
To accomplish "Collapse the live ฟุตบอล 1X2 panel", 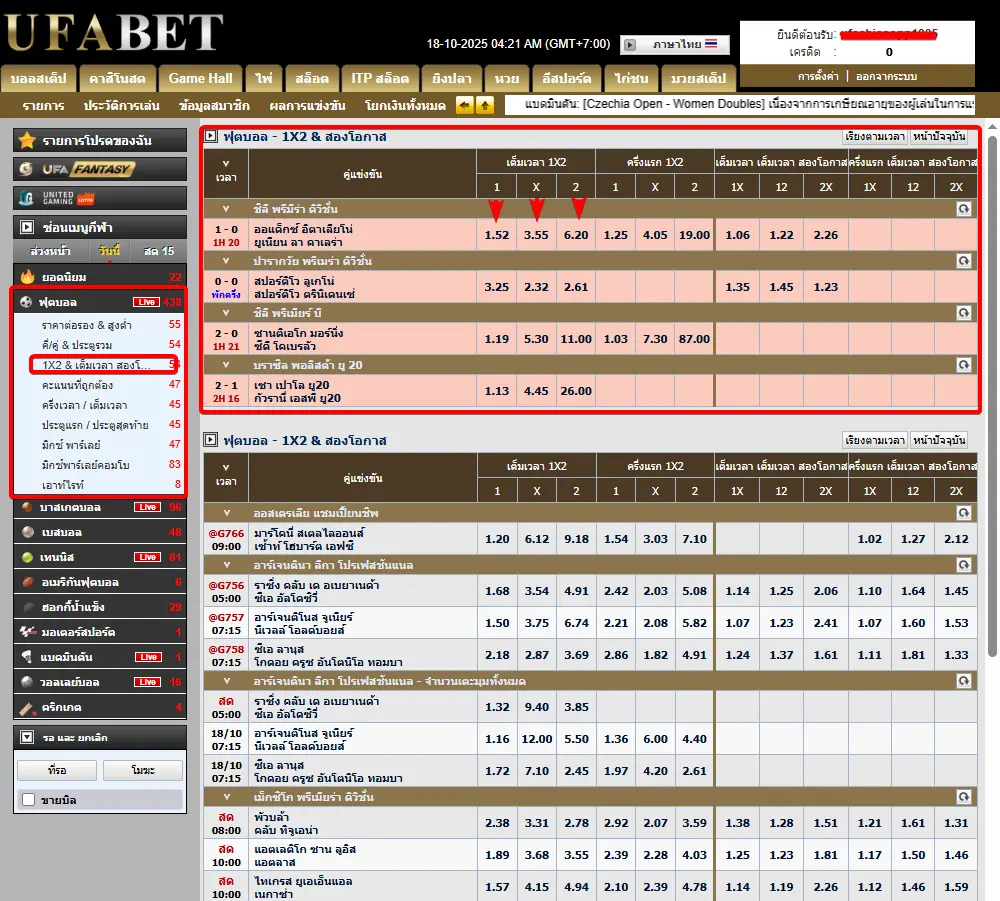I will (211, 136).
